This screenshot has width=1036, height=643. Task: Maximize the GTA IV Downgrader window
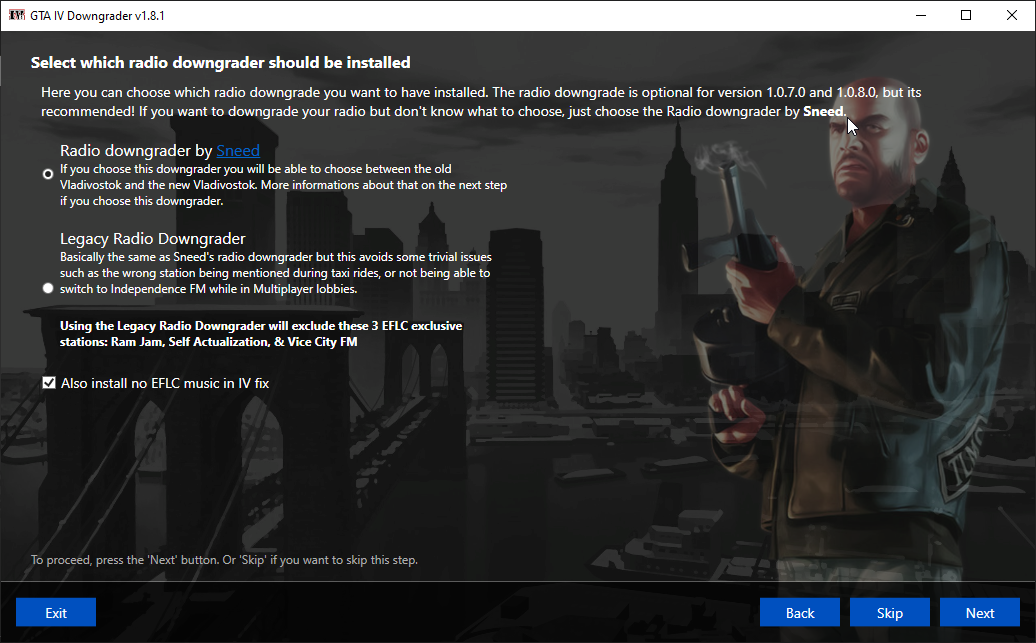[x=966, y=15]
